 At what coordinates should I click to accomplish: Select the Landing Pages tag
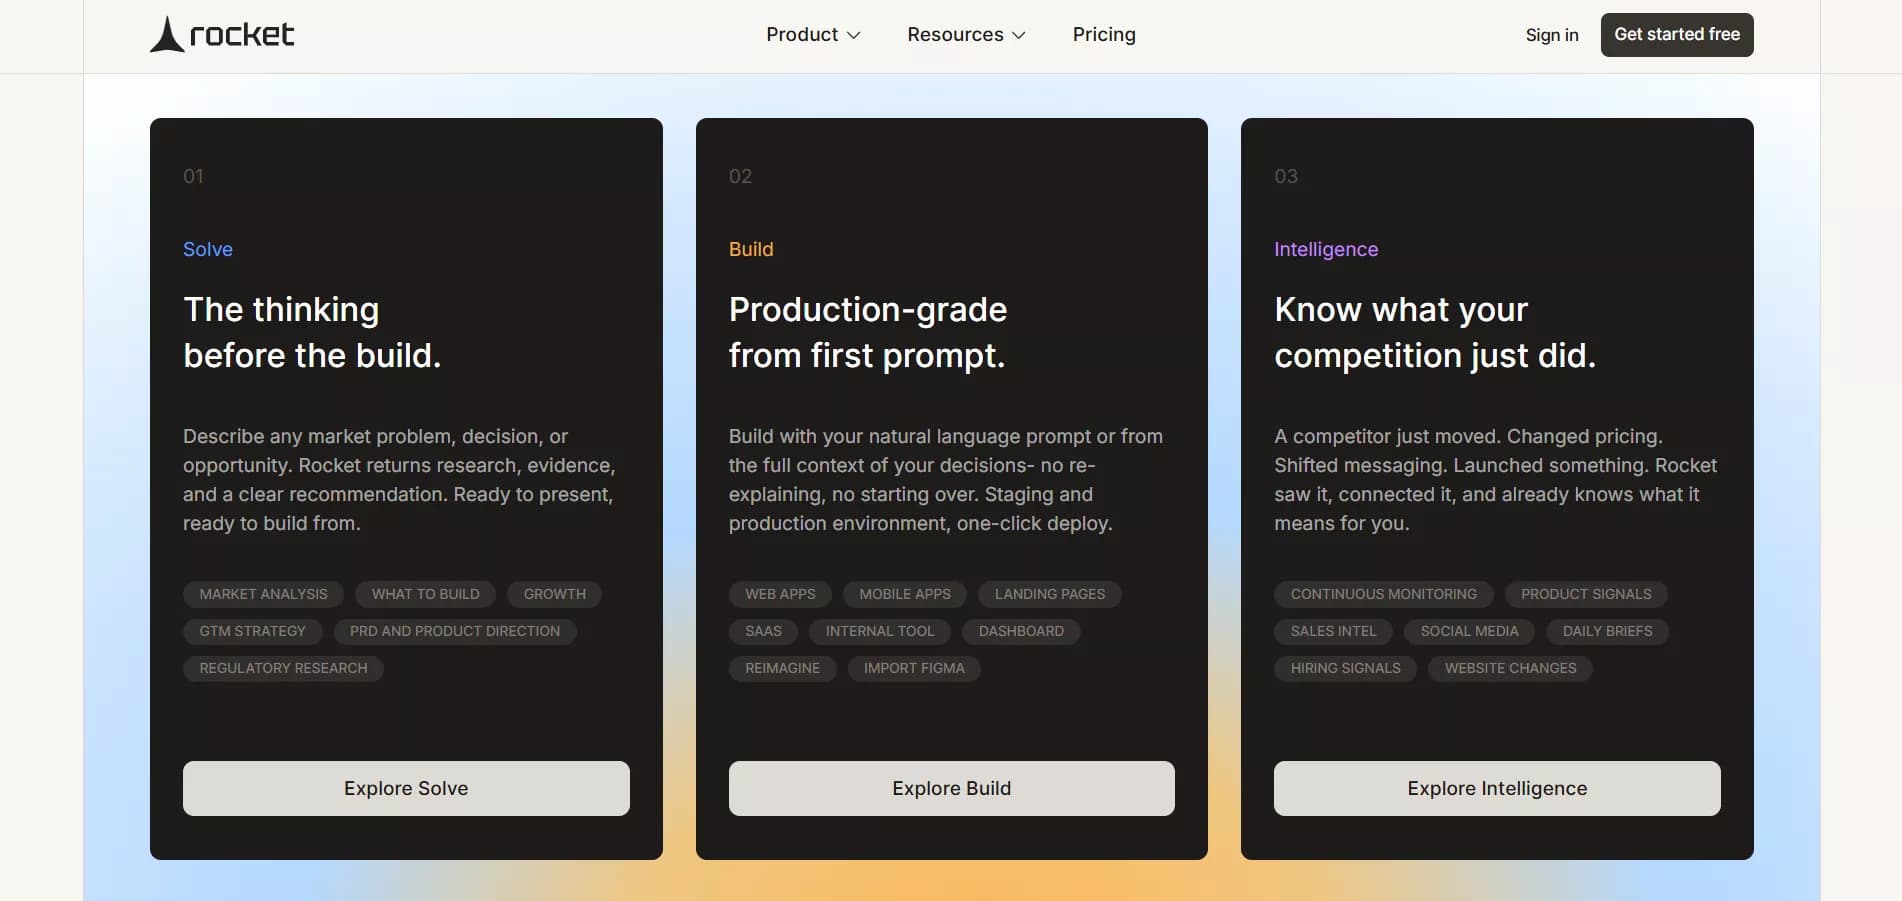1049,594
